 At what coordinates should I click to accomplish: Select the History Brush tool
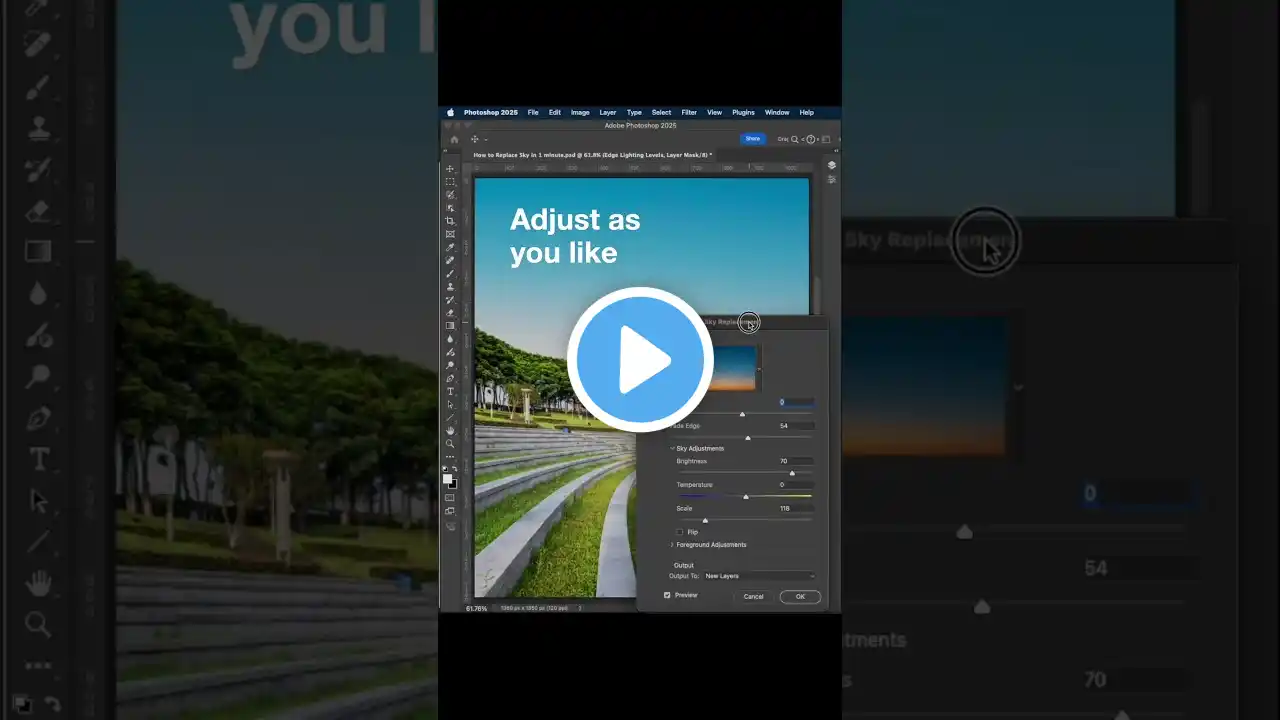[450, 299]
